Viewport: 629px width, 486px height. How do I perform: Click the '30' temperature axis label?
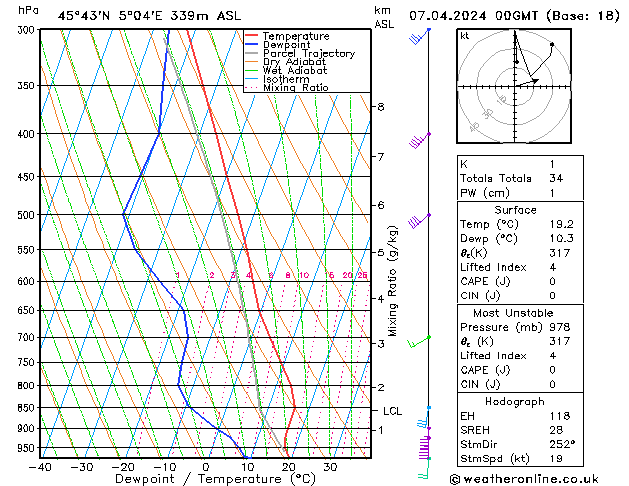[330, 467]
